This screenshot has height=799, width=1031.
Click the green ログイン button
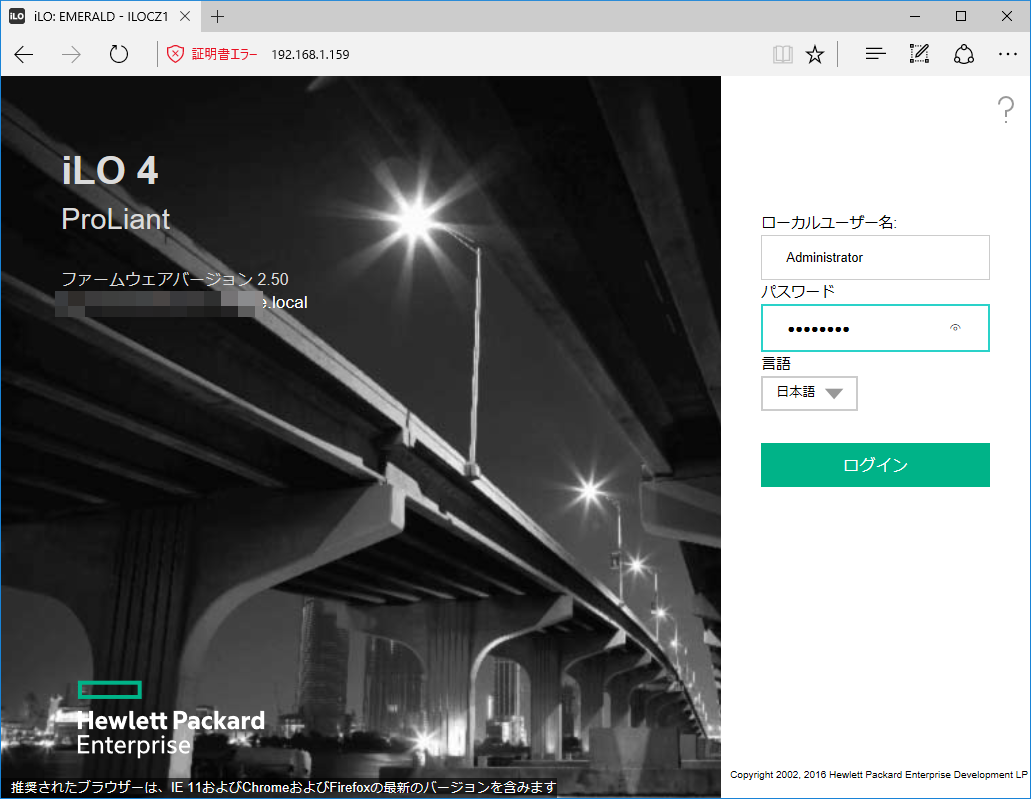point(875,465)
